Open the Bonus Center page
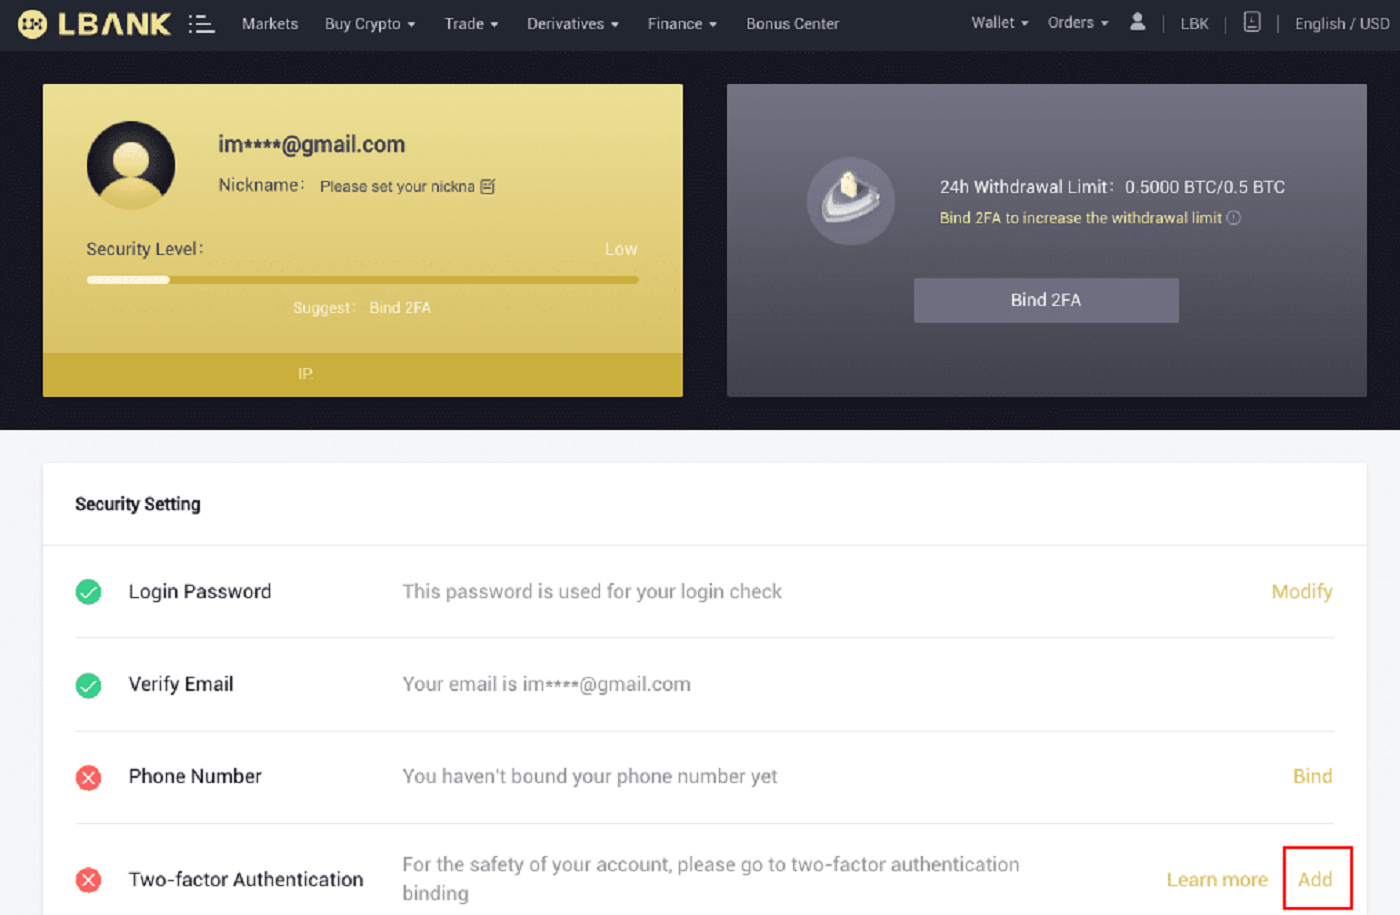 coord(792,24)
